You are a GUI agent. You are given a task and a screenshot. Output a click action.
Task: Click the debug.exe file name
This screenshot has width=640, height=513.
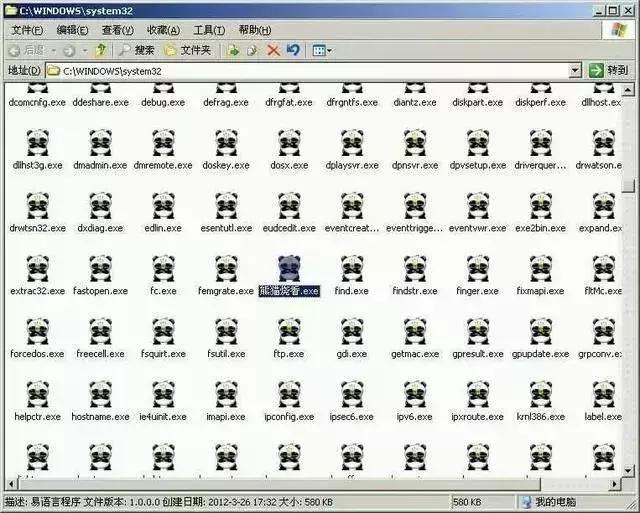(163, 102)
